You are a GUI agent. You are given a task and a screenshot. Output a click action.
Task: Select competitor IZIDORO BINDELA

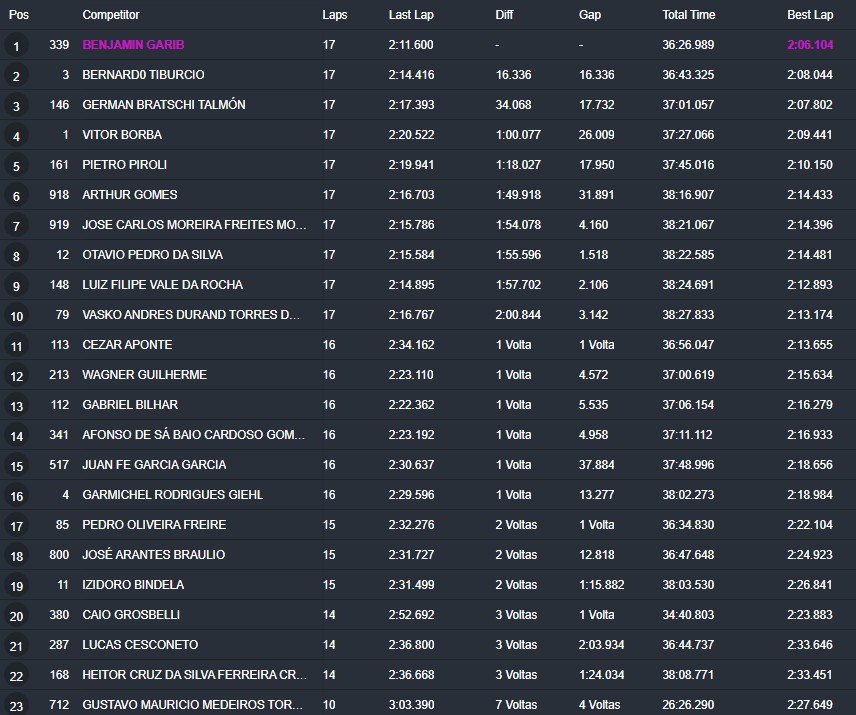(x=133, y=585)
